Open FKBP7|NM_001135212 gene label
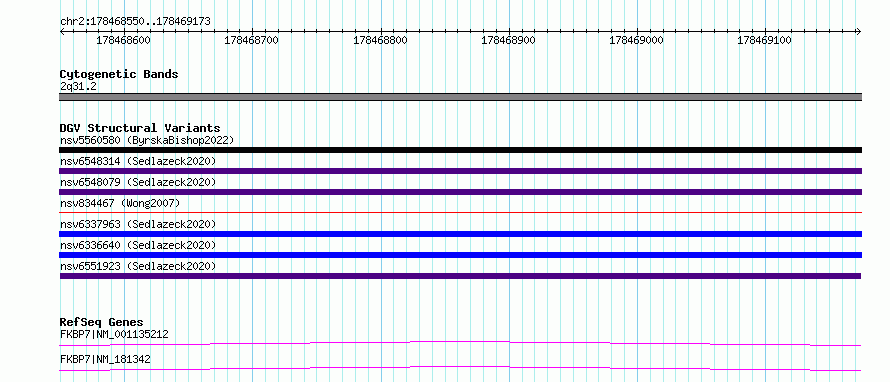The height and width of the screenshot is (382, 890). [114, 334]
